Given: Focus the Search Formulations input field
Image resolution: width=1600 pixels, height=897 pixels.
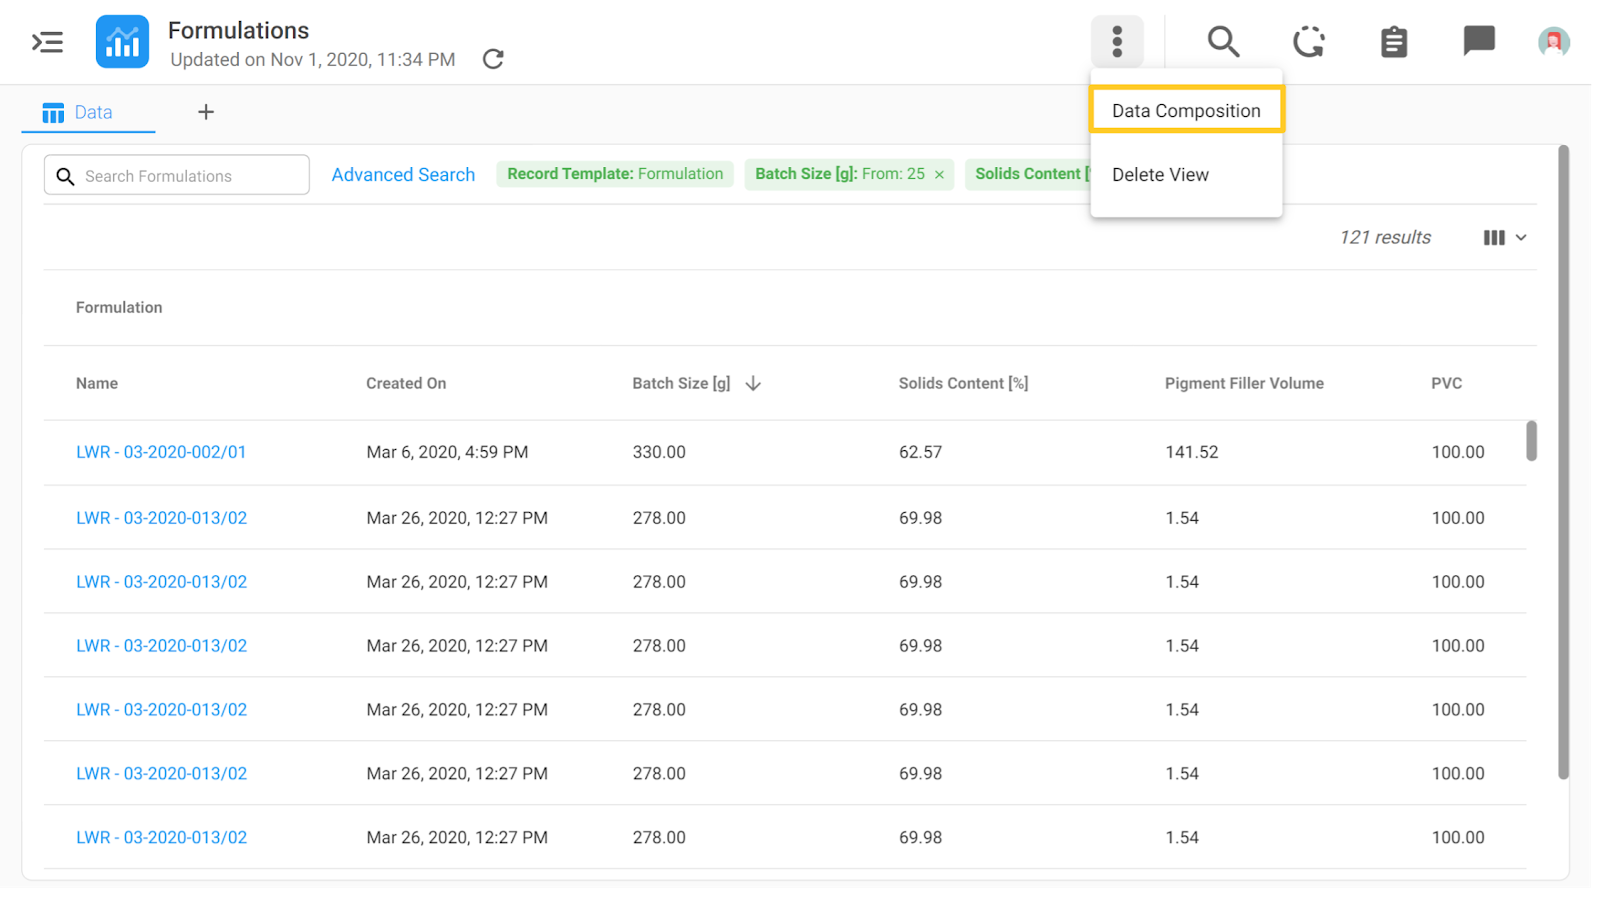Looking at the screenshot, I should (x=177, y=175).
